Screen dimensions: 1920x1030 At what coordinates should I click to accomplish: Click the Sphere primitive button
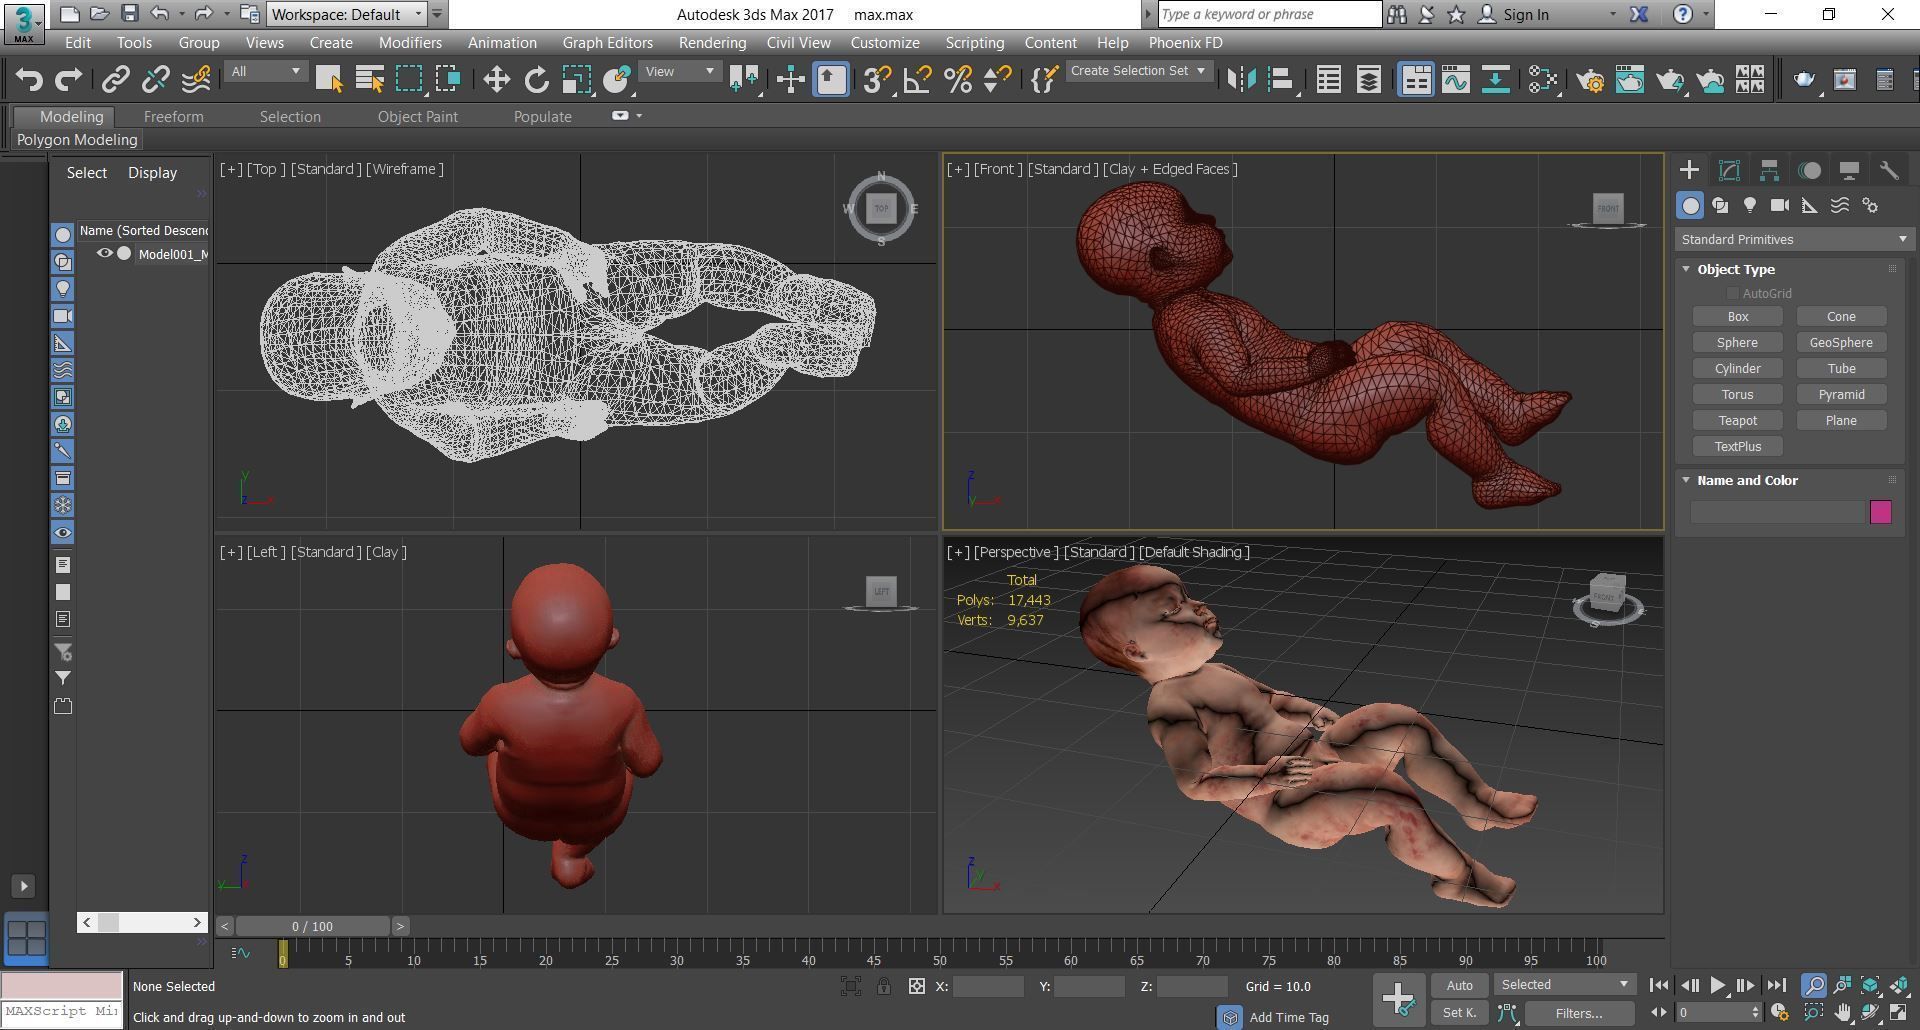1738,342
